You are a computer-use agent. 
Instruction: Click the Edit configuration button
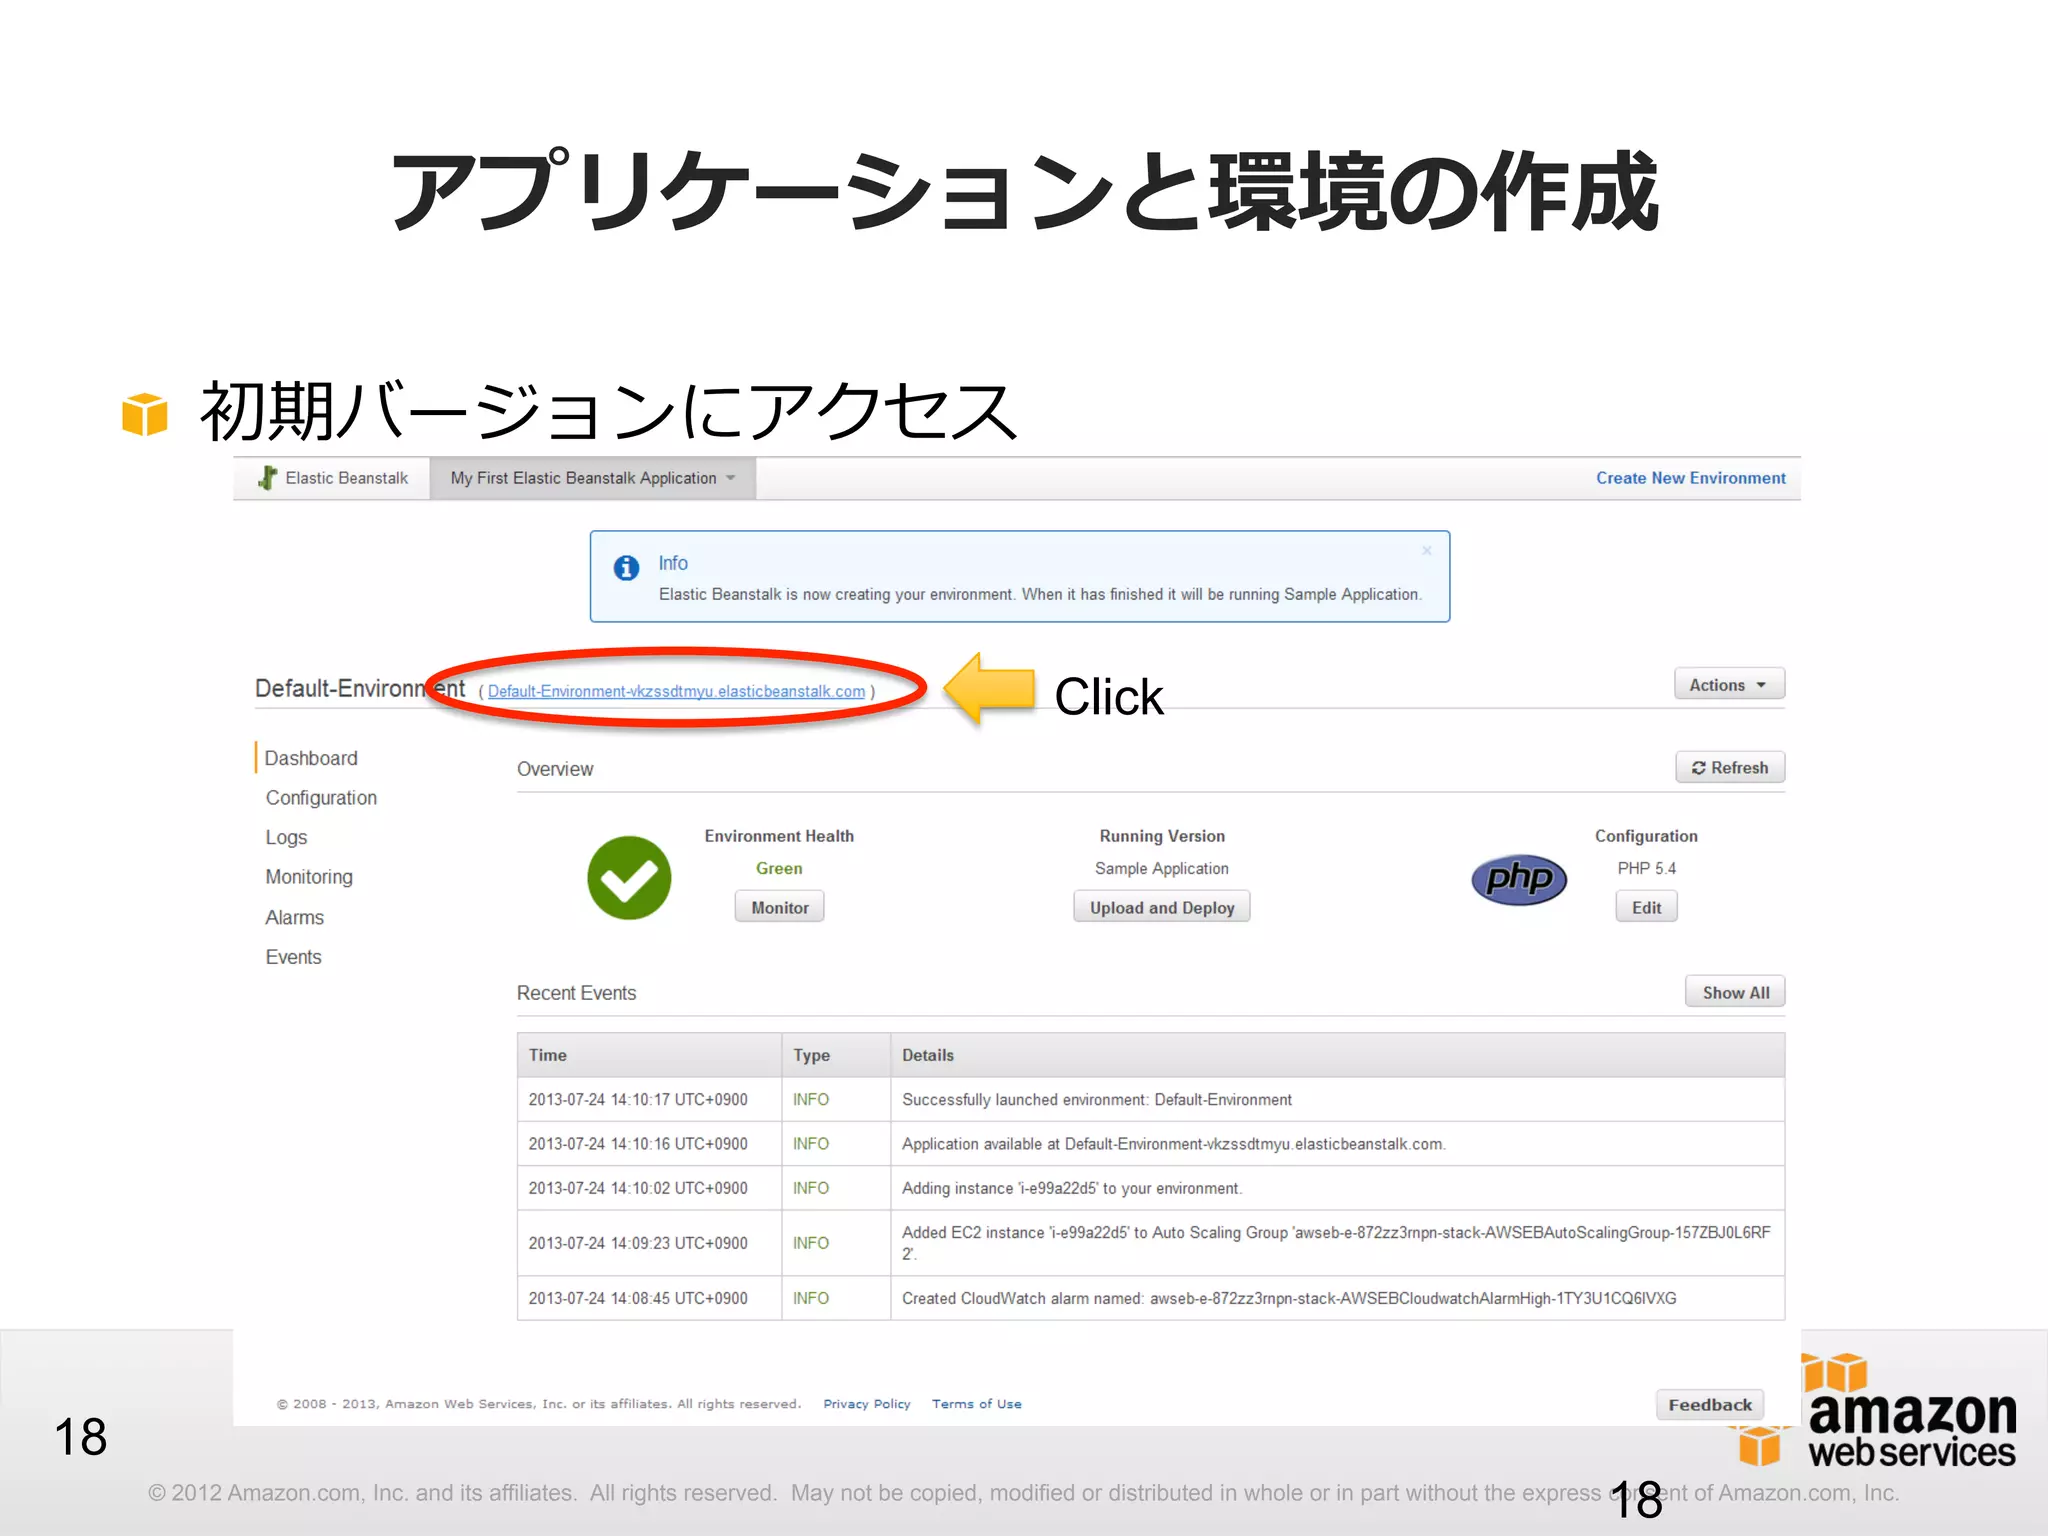[1647, 907]
